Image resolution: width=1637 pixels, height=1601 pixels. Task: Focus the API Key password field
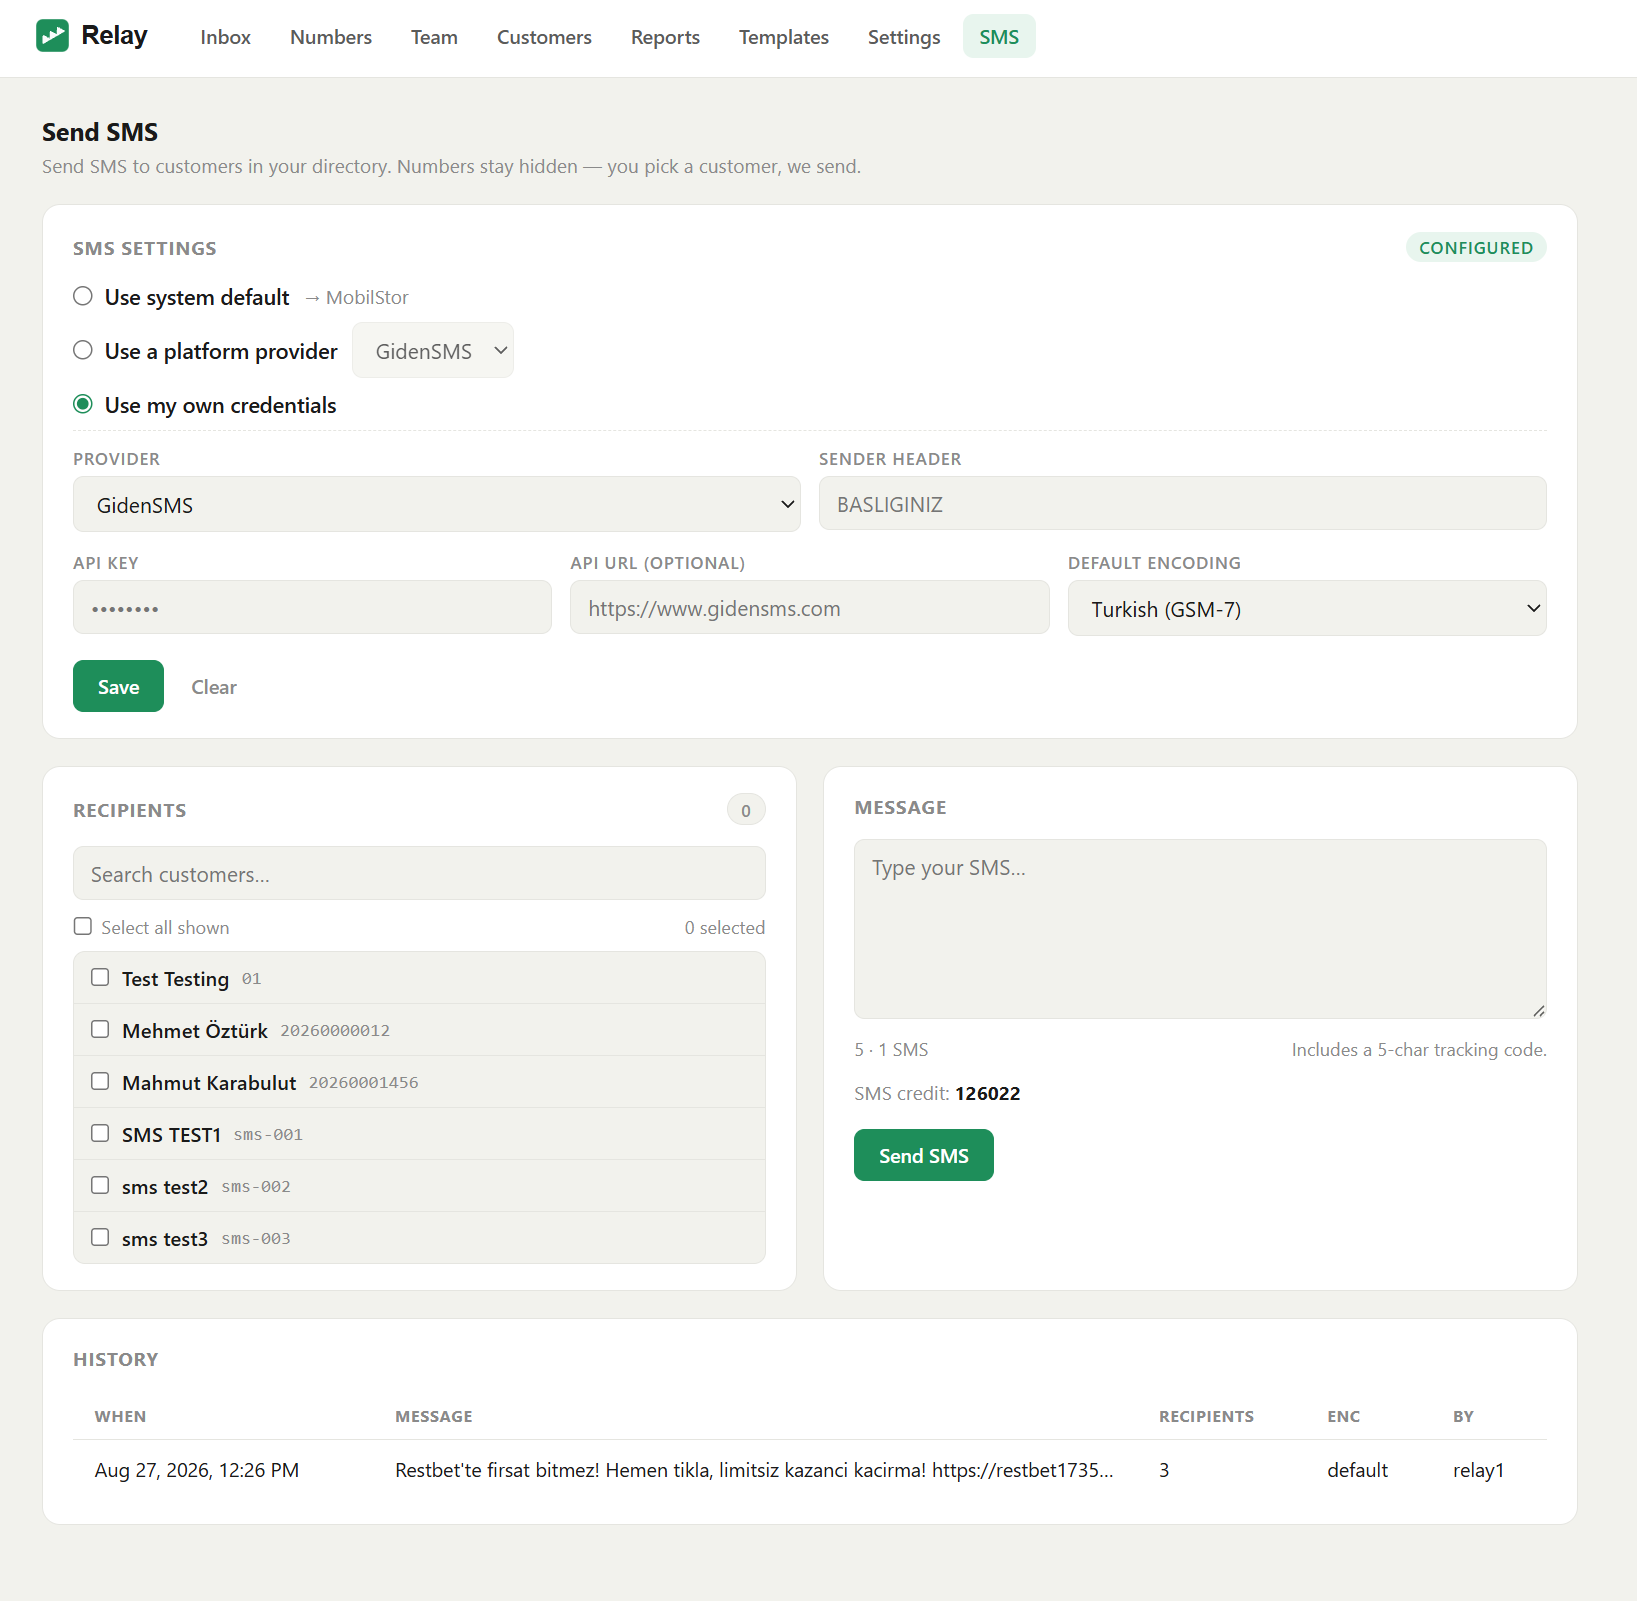[312, 607]
